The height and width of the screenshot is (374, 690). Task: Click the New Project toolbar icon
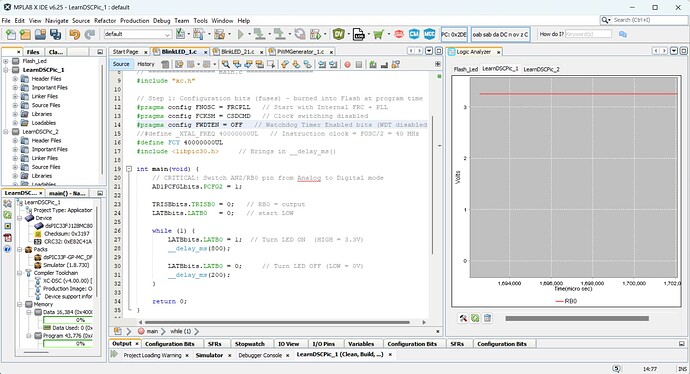tap(26, 34)
